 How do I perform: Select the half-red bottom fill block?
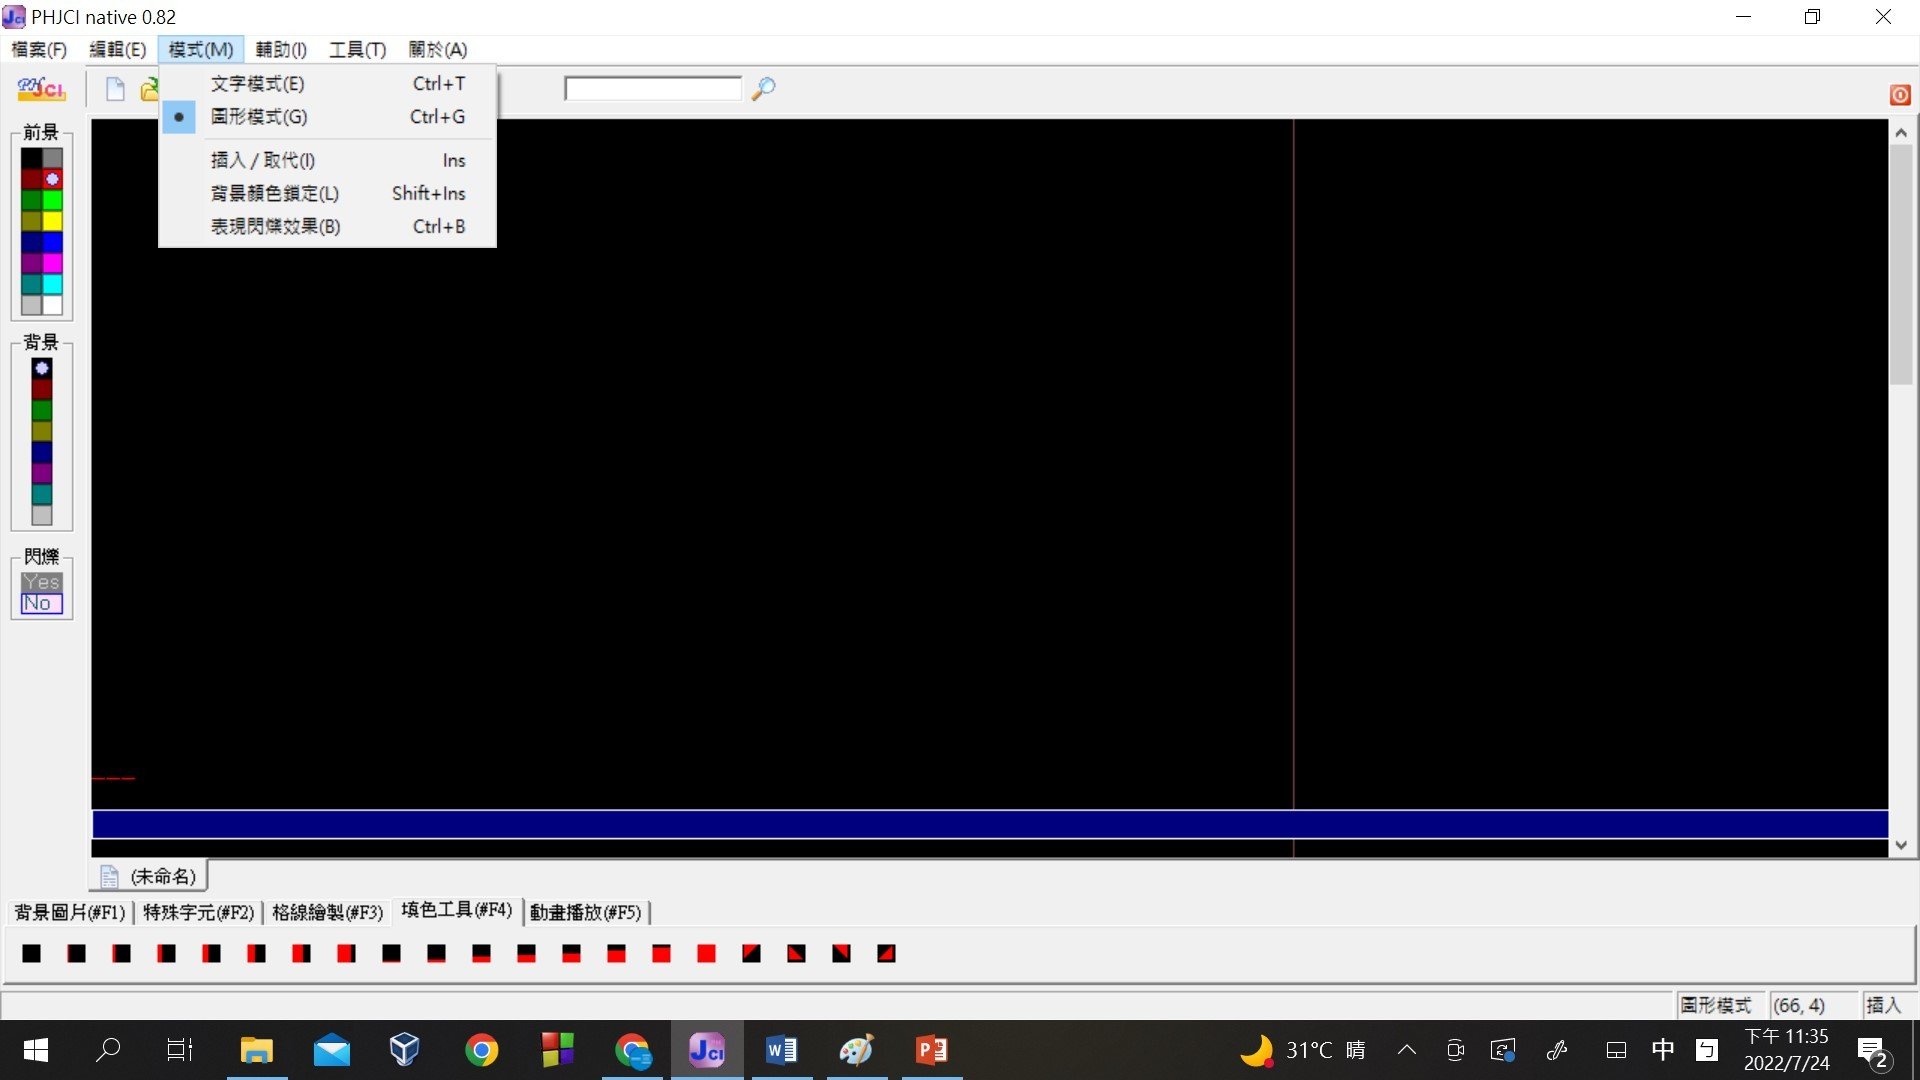pos(526,953)
